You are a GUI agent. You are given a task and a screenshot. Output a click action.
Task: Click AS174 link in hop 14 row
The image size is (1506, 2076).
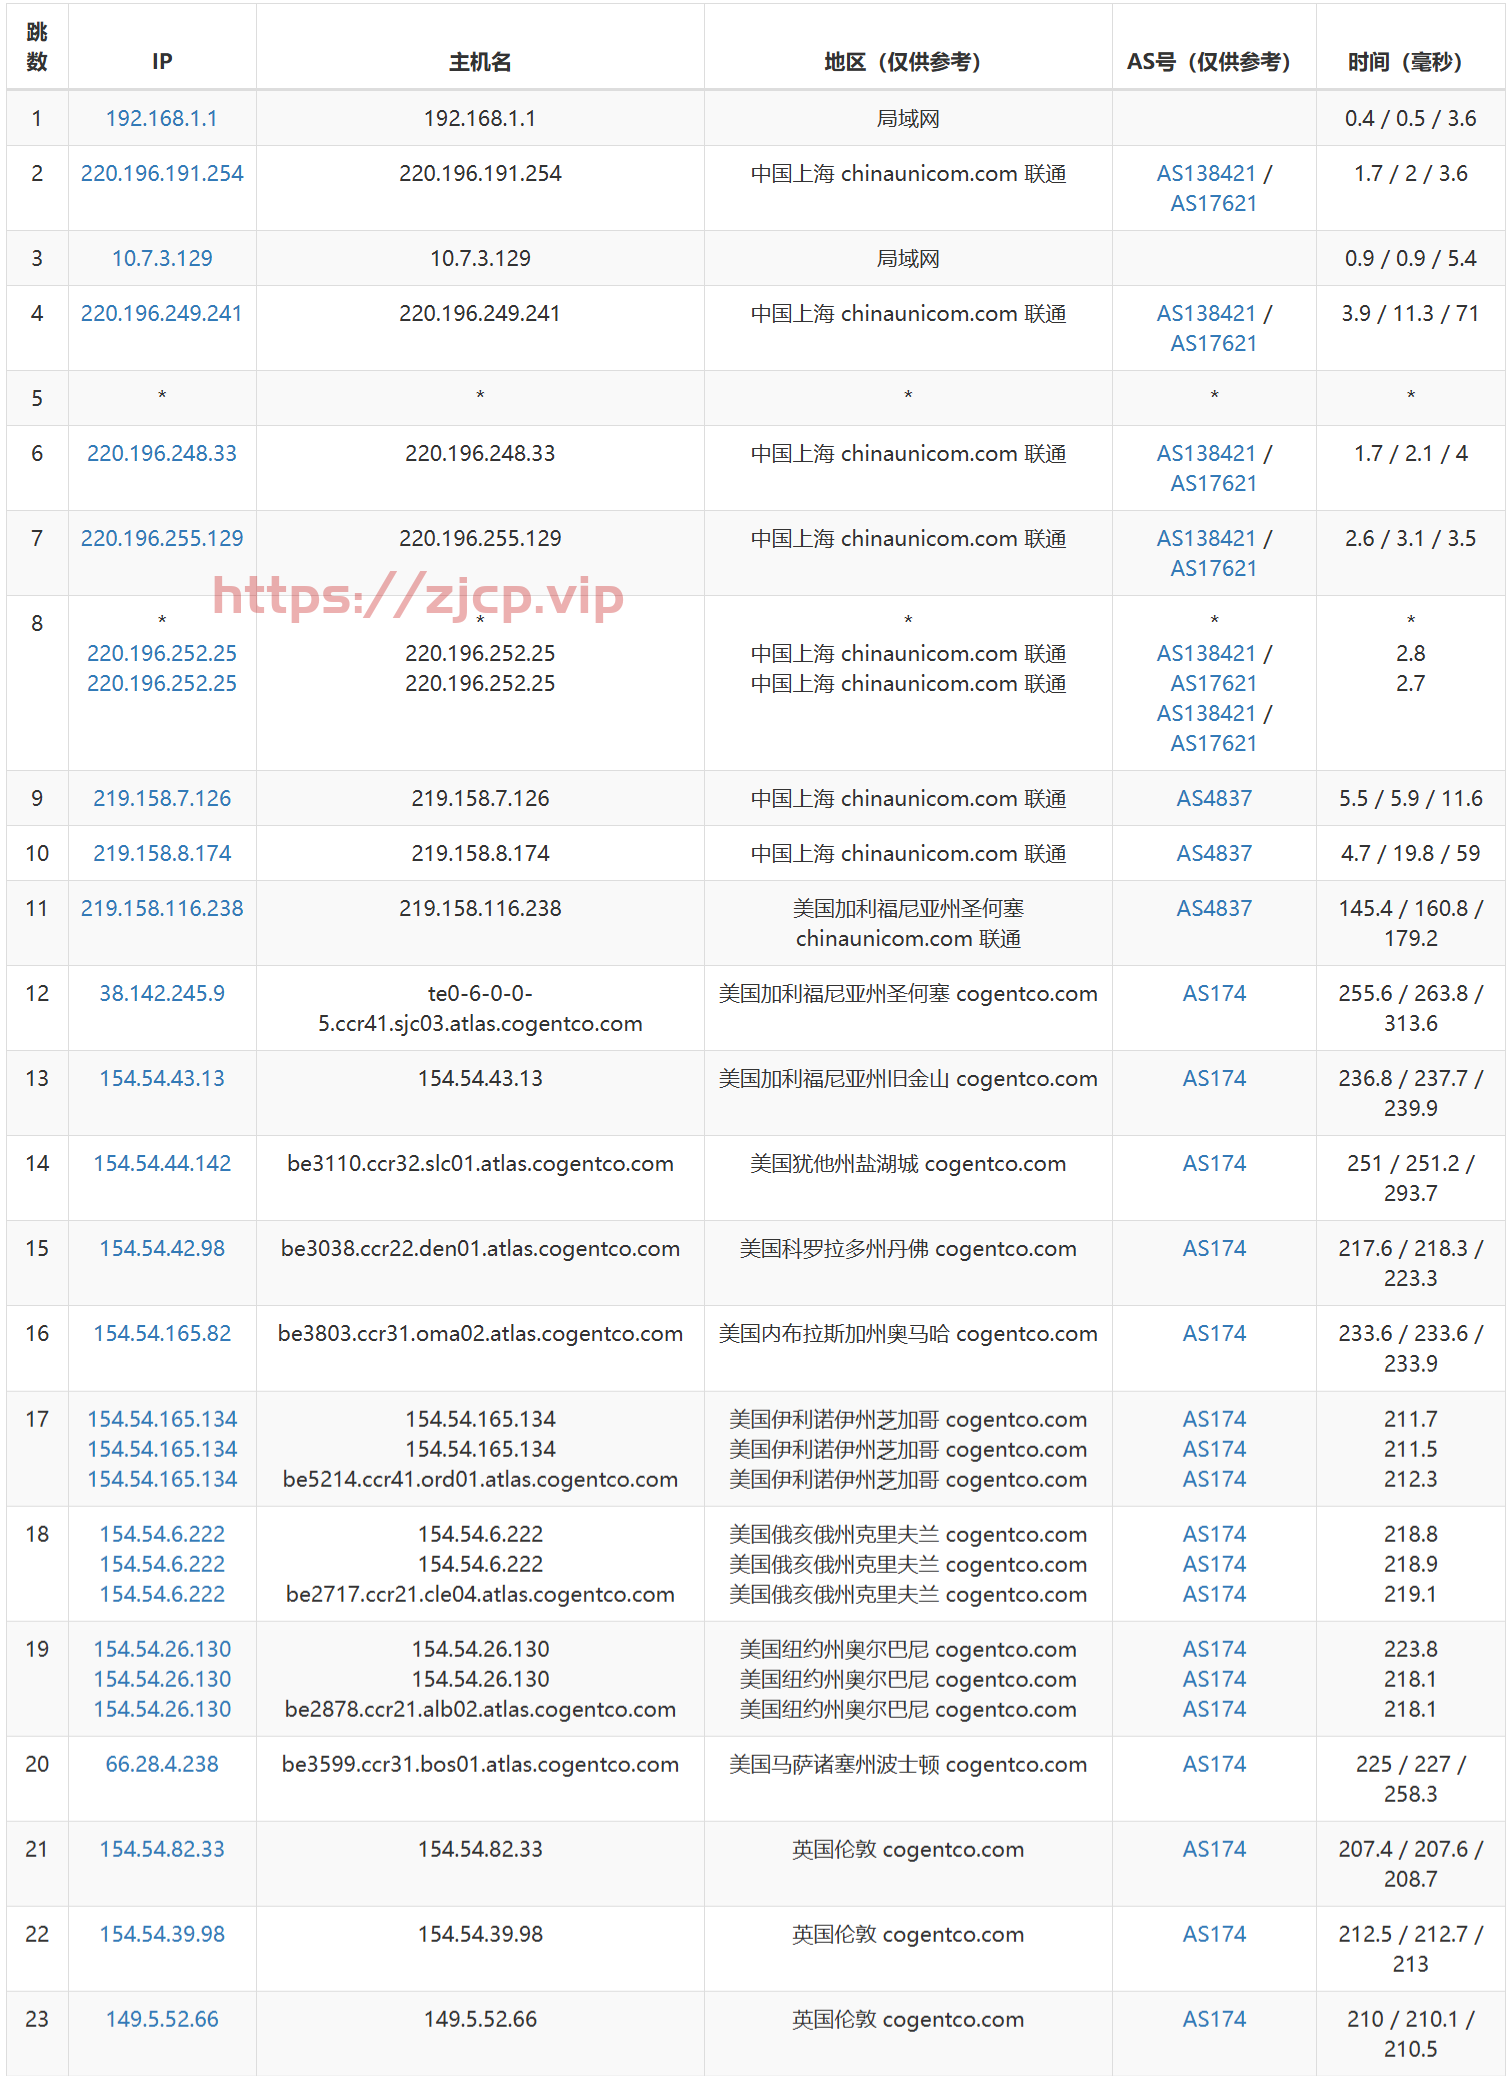(1214, 1163)
